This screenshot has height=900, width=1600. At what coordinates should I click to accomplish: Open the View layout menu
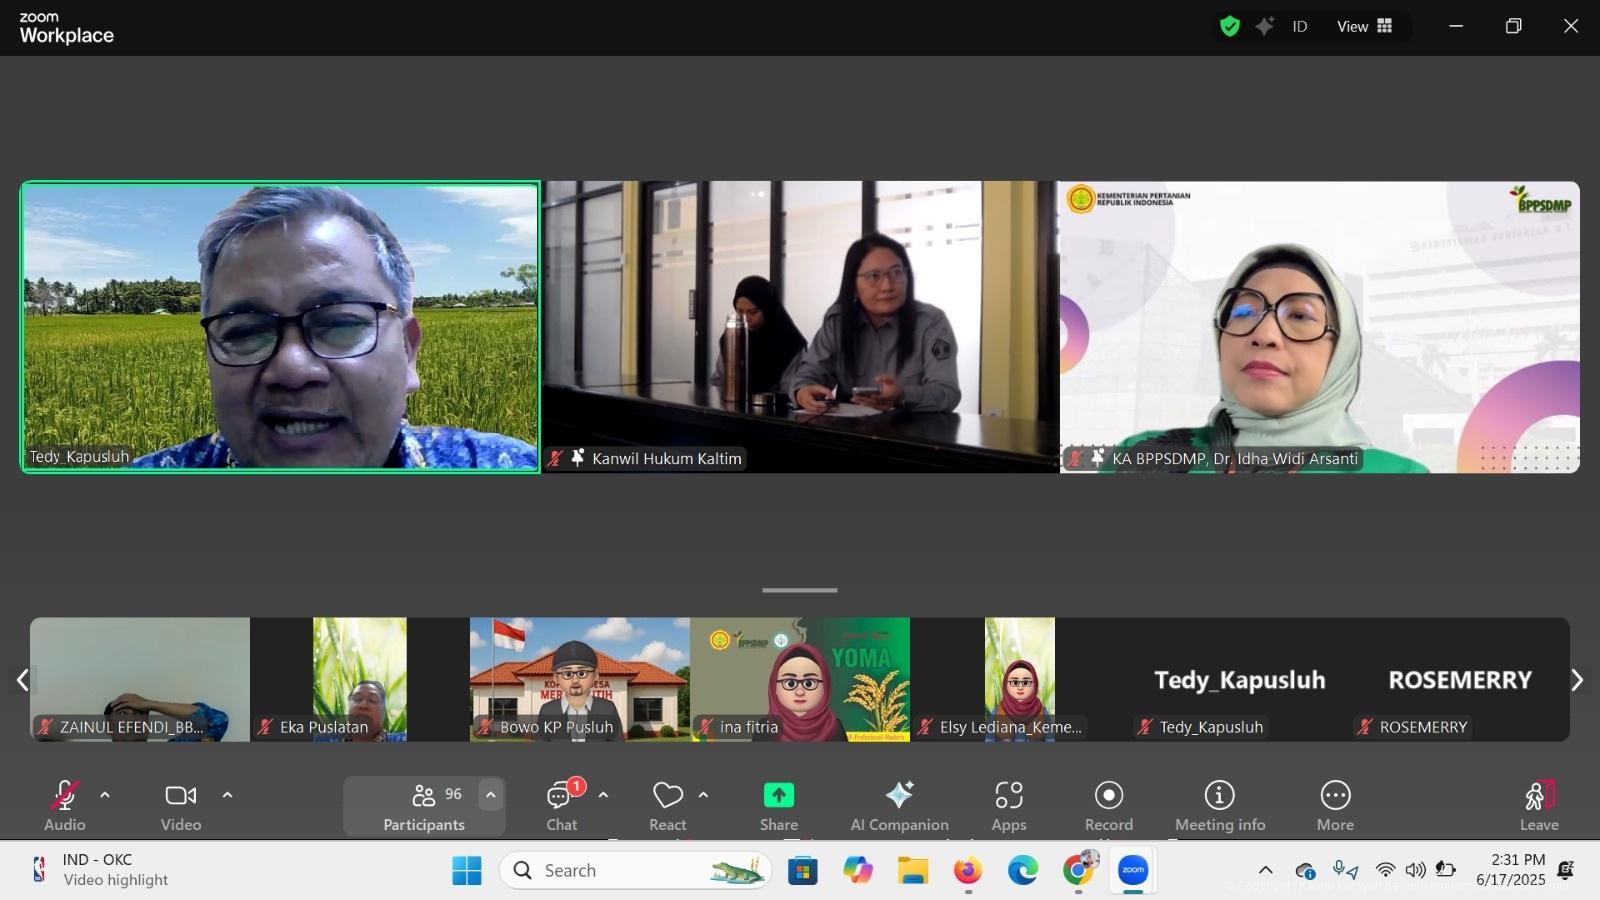click(1364, 27)
